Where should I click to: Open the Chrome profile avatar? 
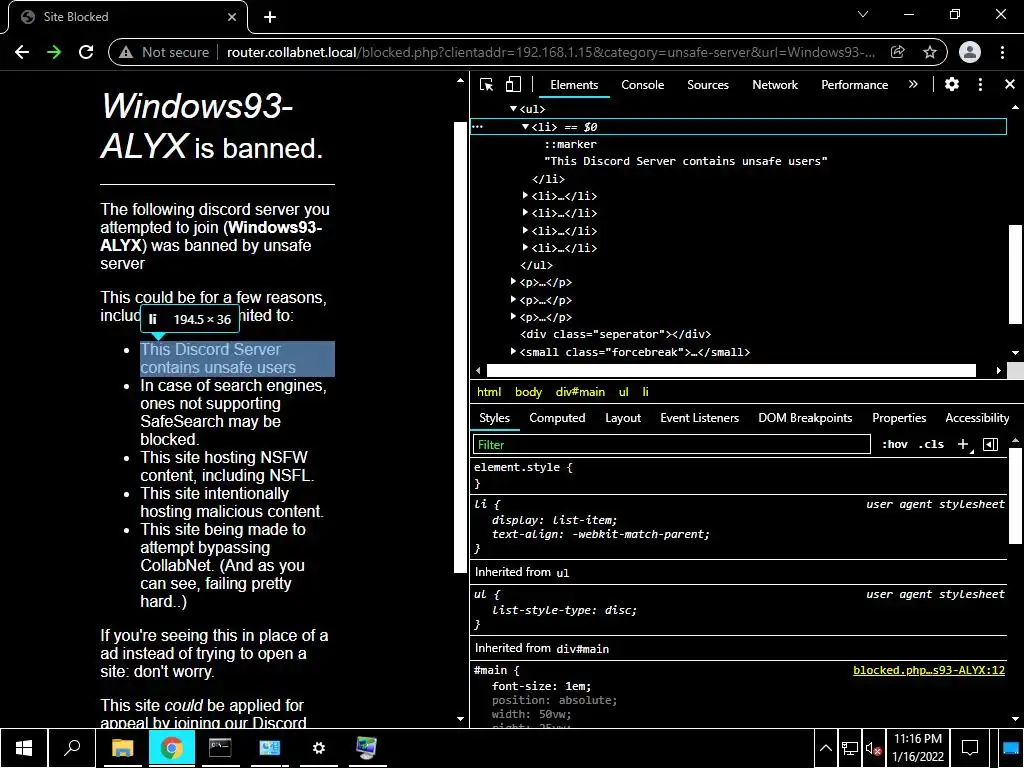[970, 52]
